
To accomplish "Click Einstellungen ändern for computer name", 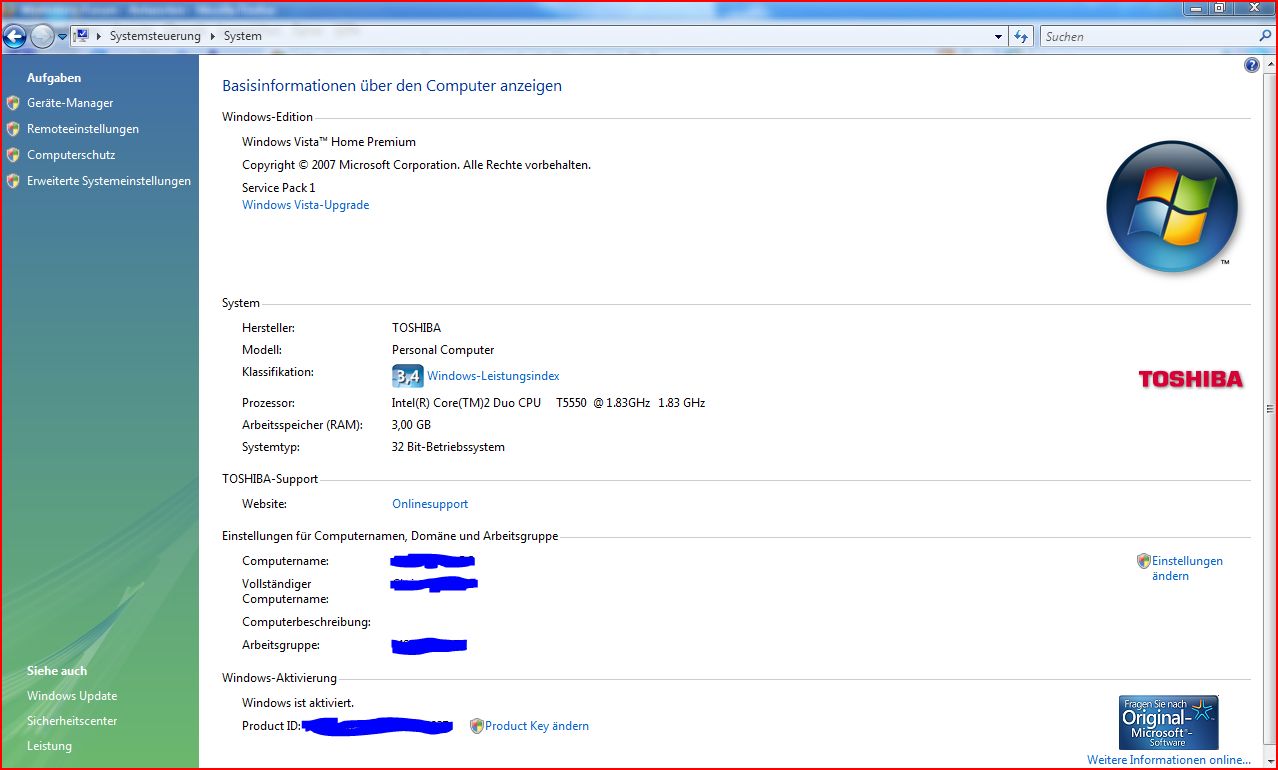I will [1186, 568].
